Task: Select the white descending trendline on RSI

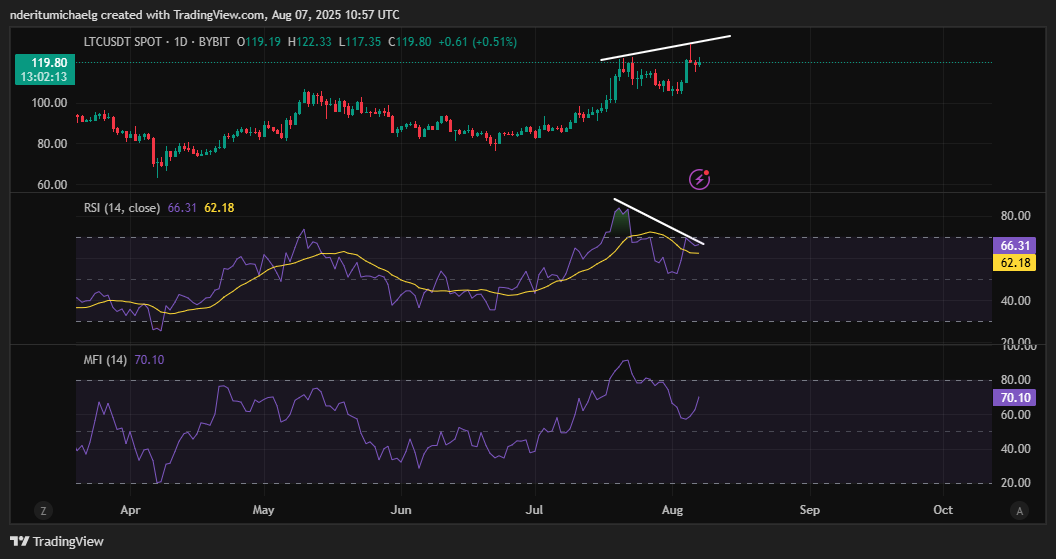Action: (x=658, y=221)
